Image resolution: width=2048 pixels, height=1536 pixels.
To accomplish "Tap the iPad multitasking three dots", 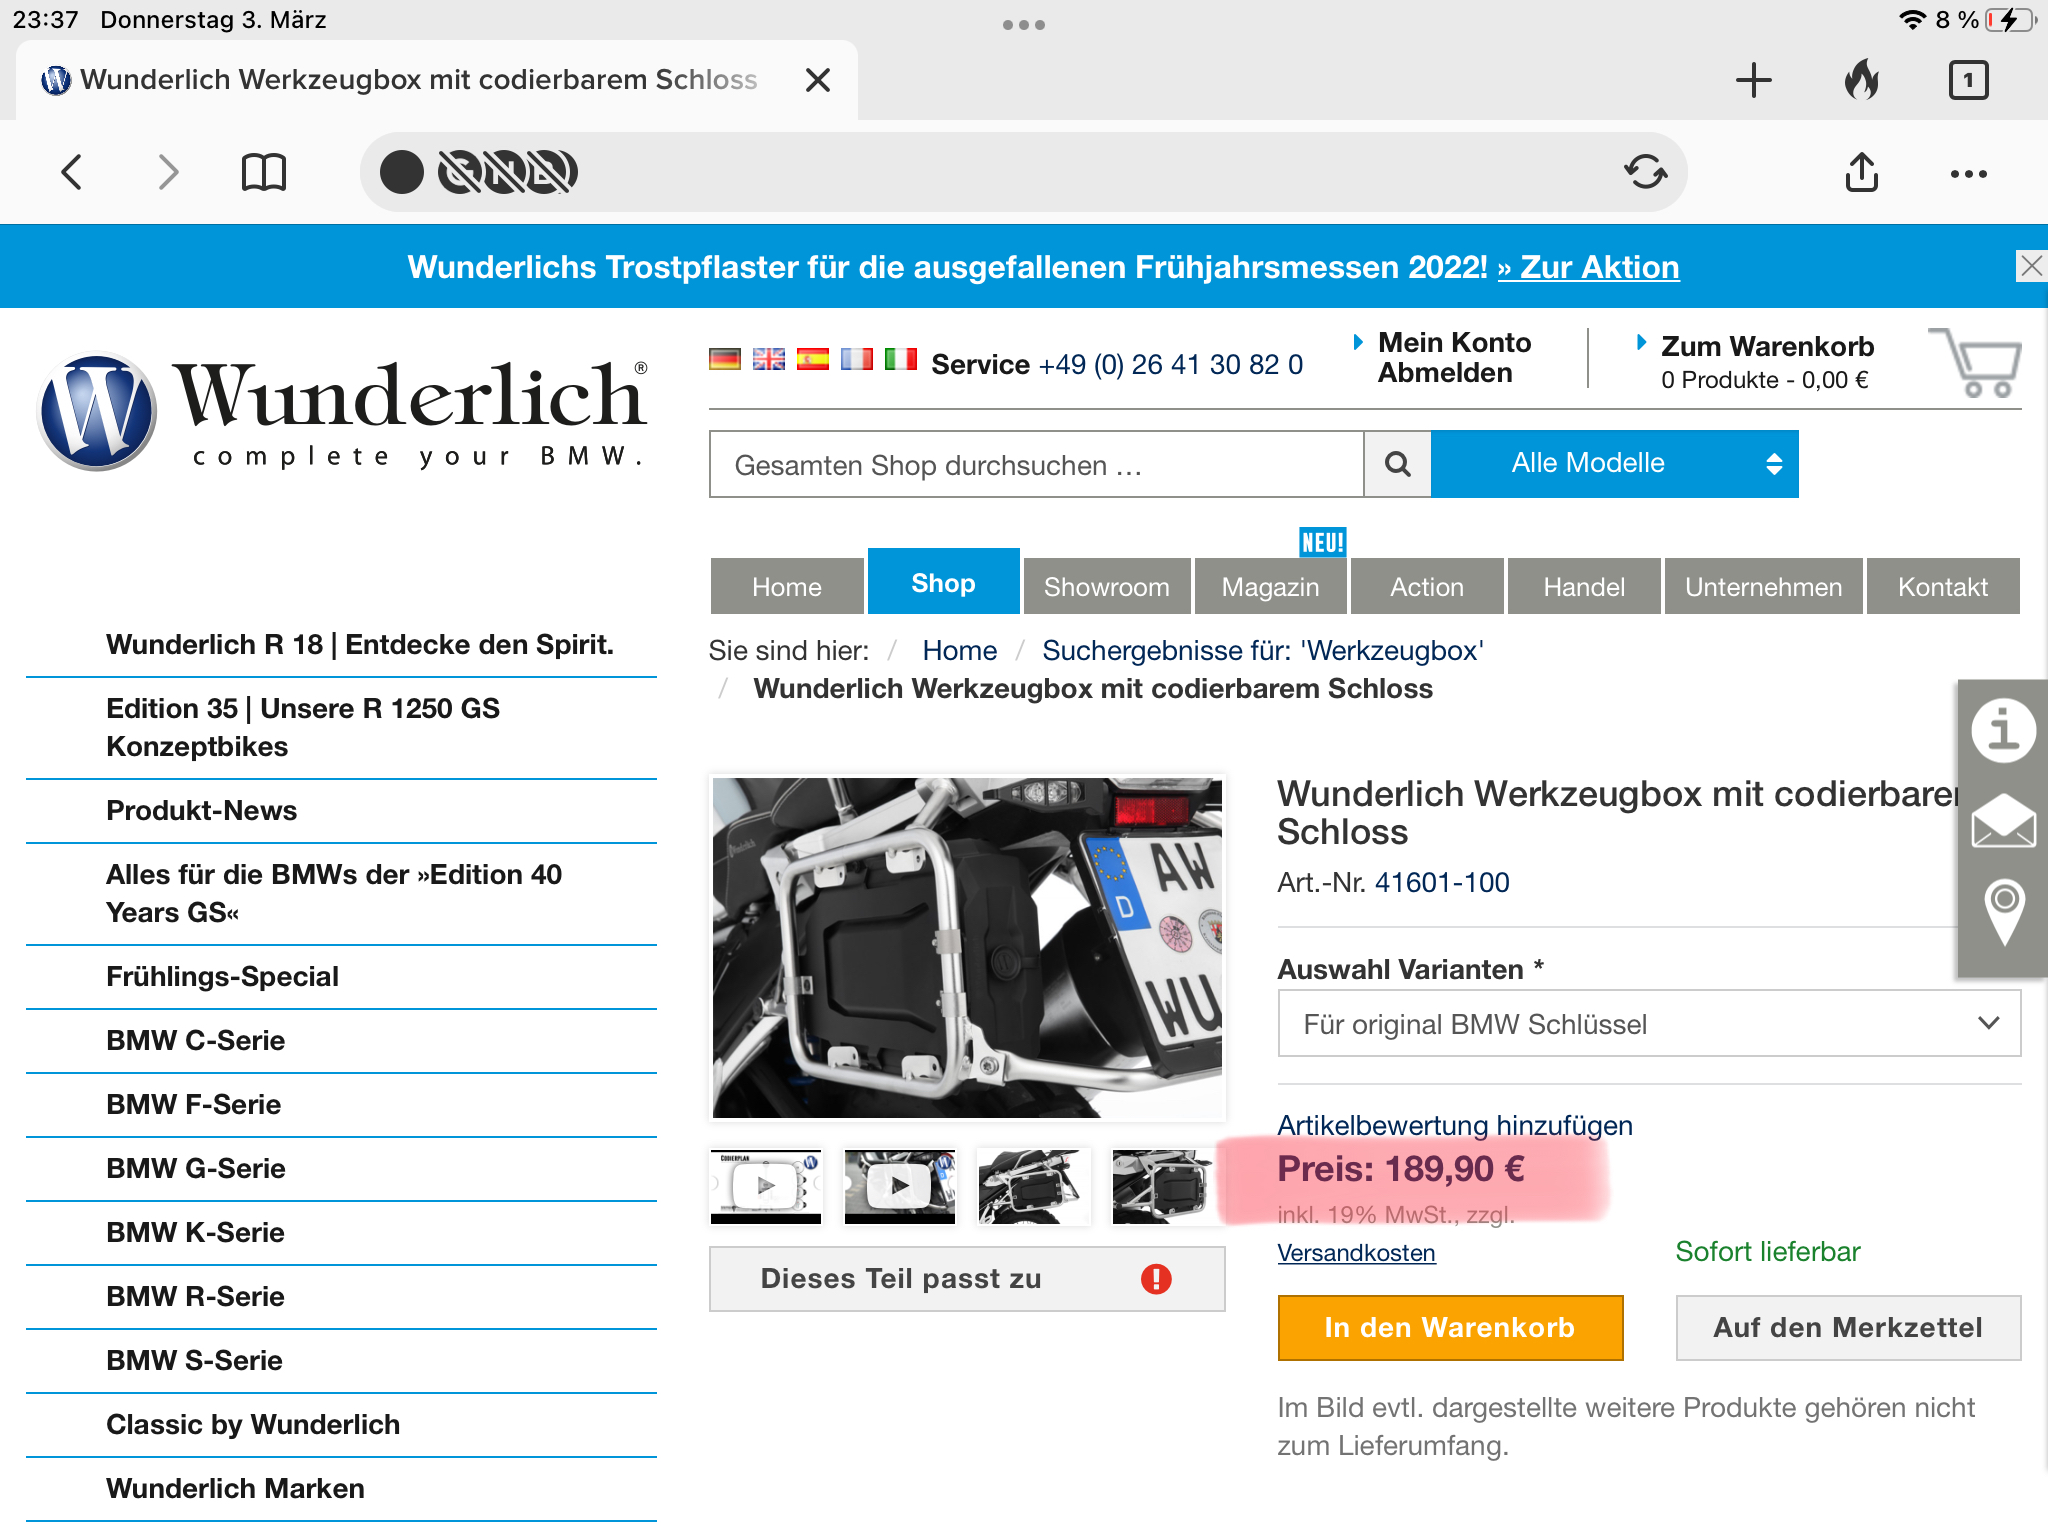I will coord(1024,25).
